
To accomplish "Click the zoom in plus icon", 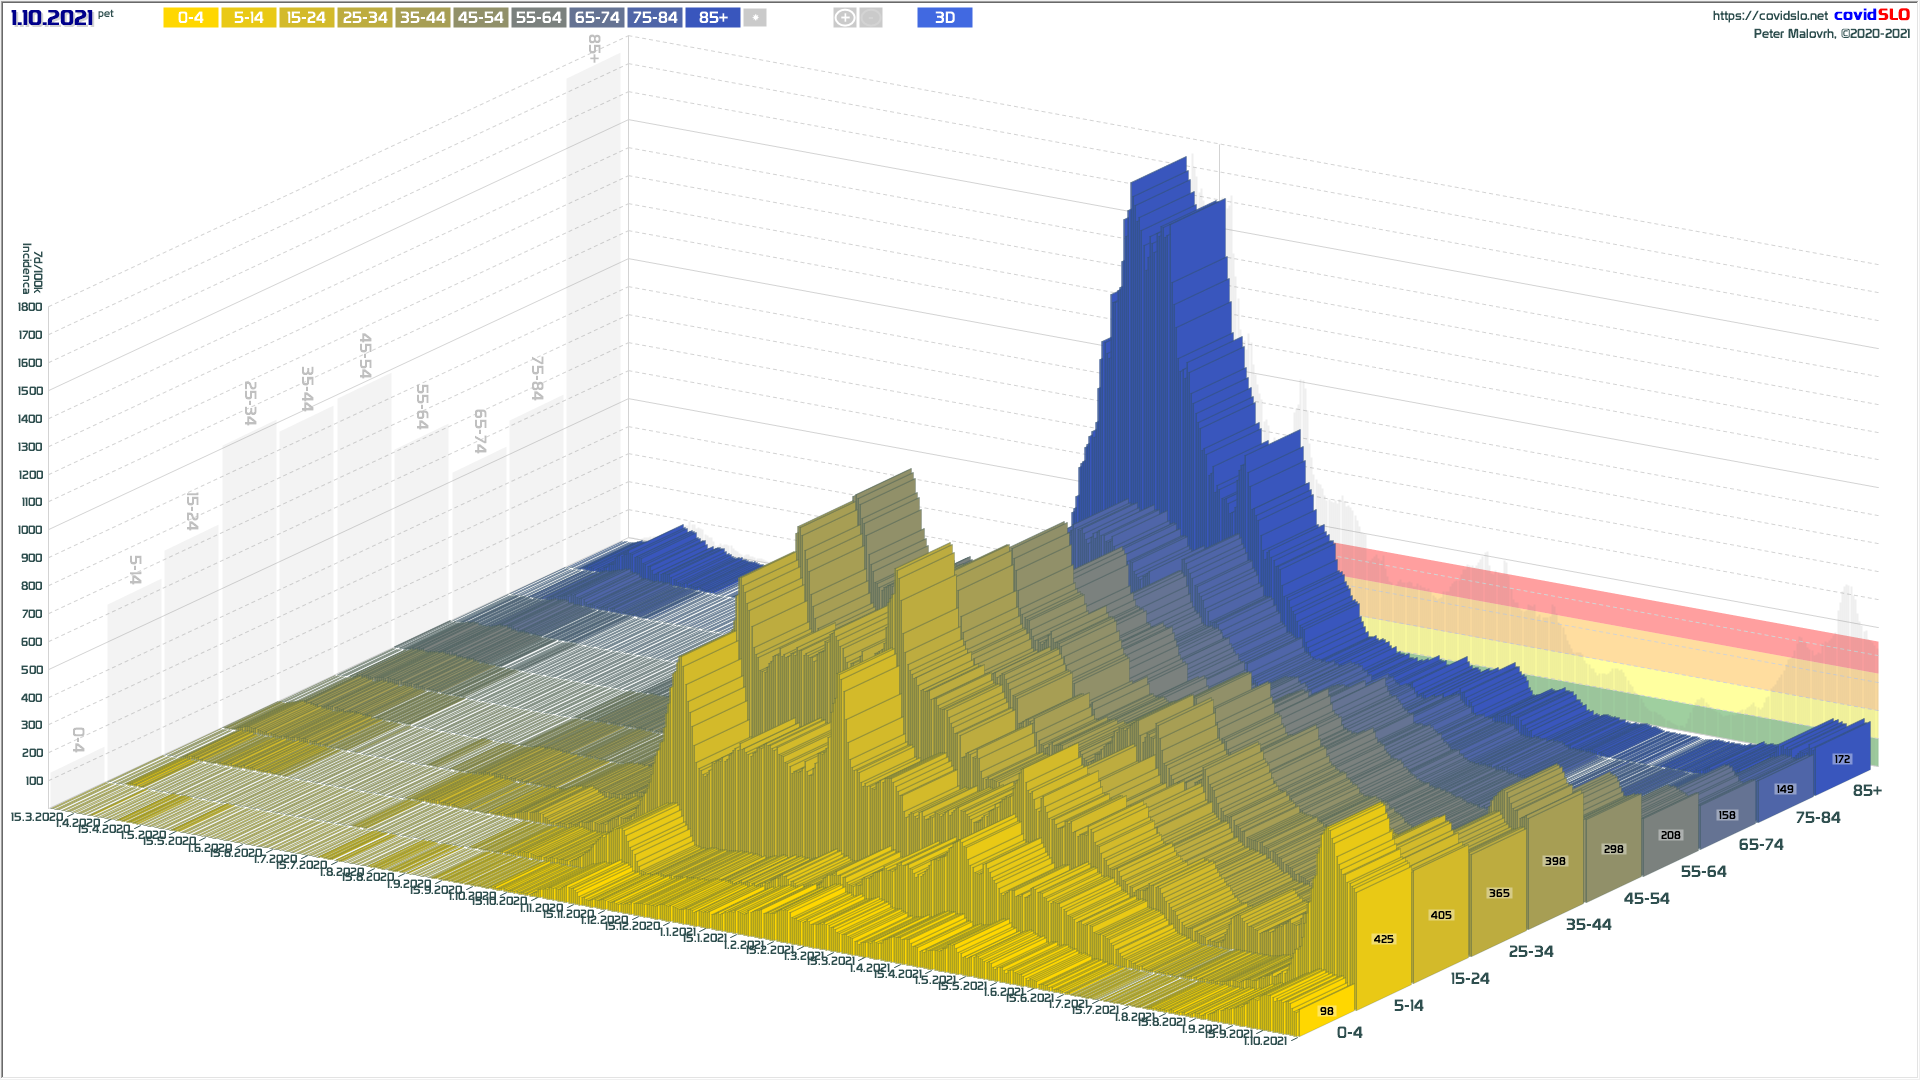I will [x=845, y=18].
